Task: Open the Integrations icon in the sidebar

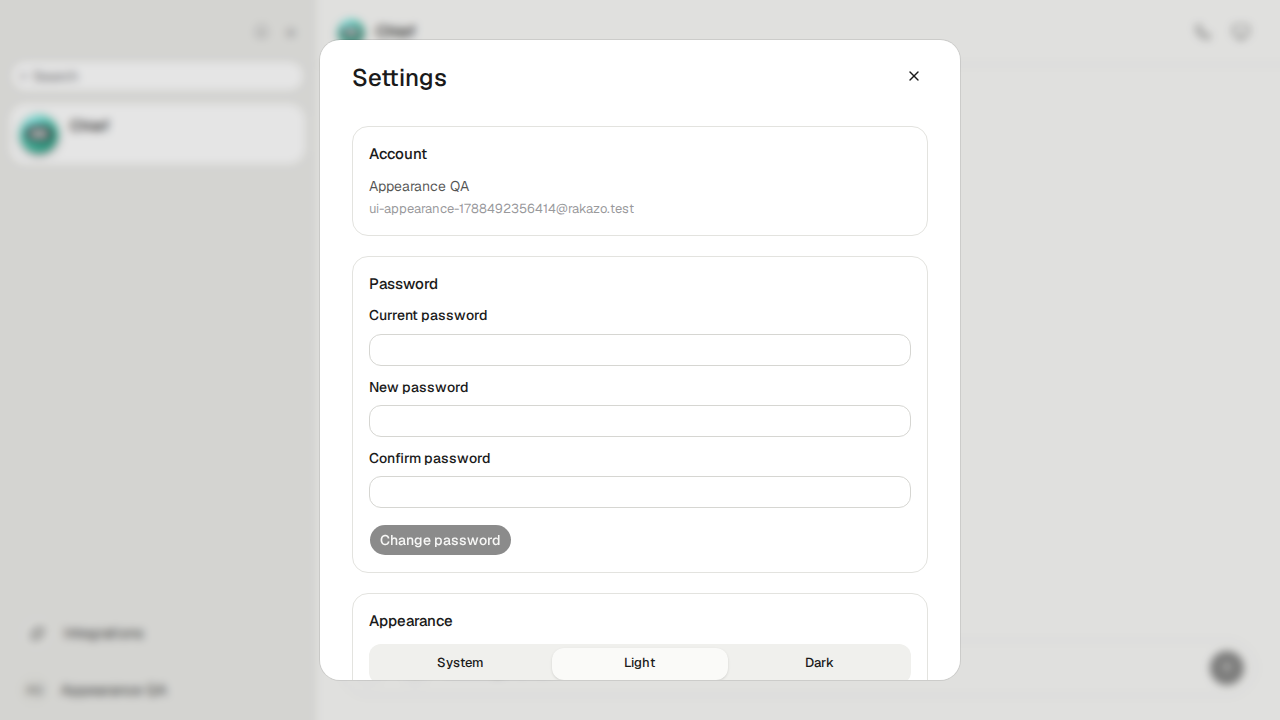Action: click(38, 633)
